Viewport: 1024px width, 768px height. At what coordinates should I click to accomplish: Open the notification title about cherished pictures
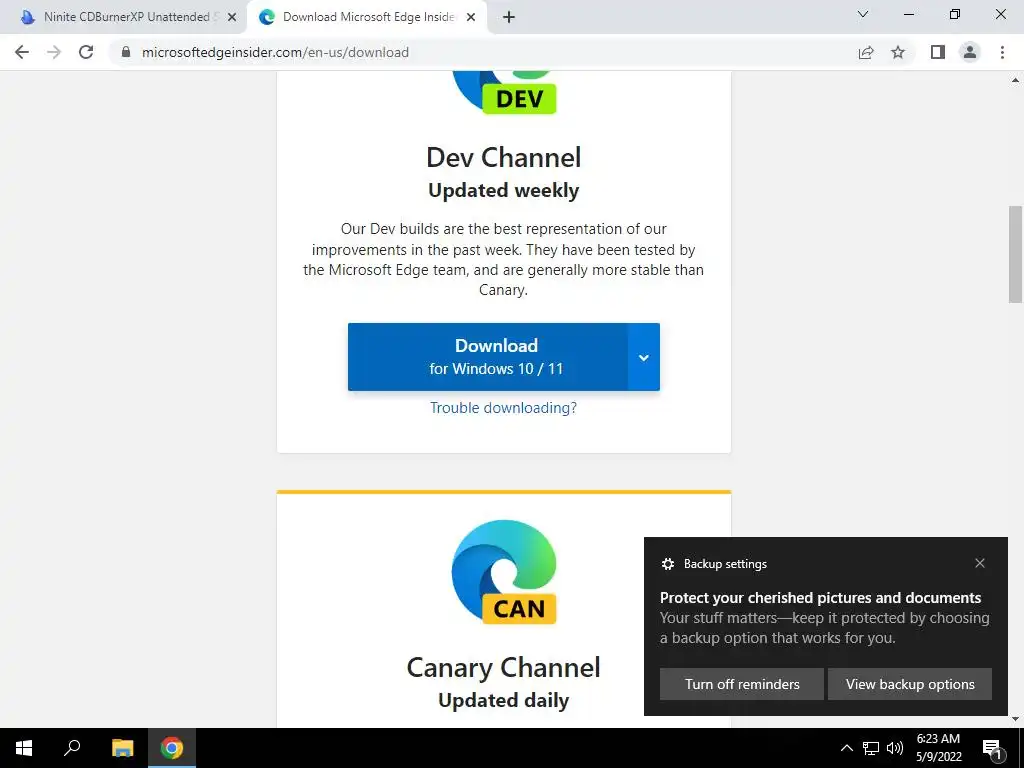pyautogui.click(x=820, y=598)
